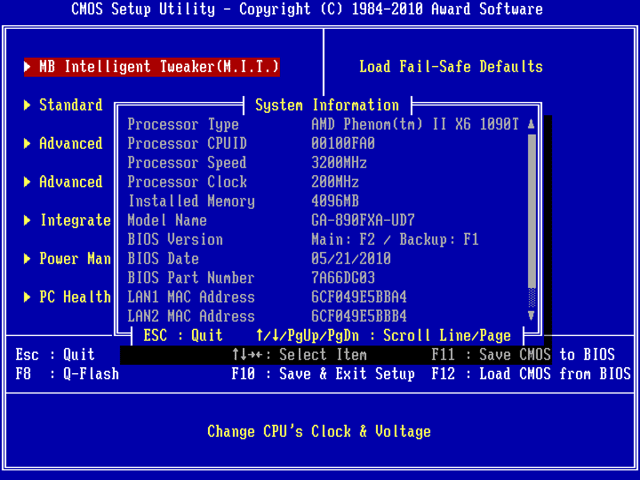This screenshot has width=640, height=480.
Task: Click the 6CF049E5BBA4 value
Action: click(359, 297)
